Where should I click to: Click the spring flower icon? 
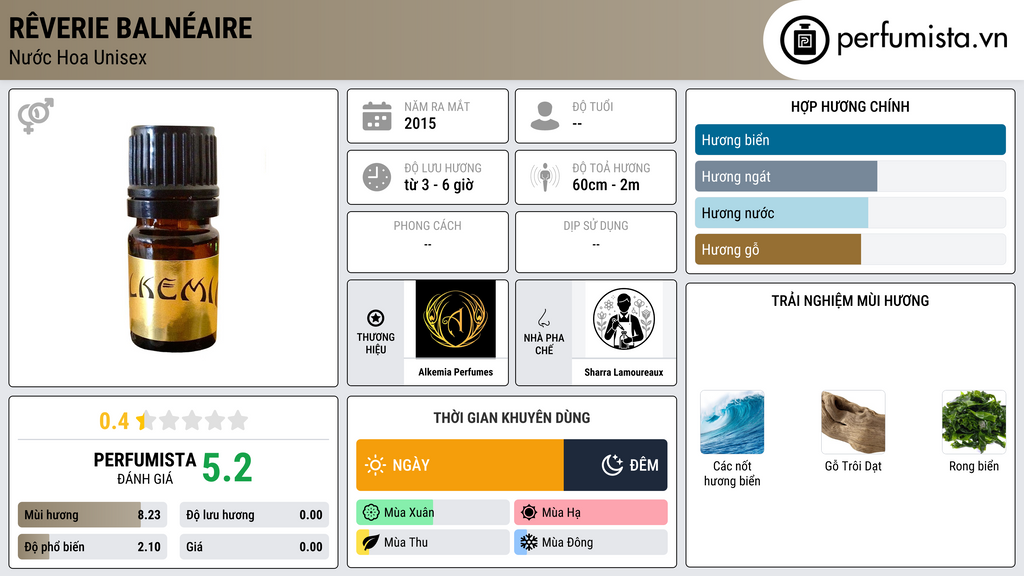(371, 513)
